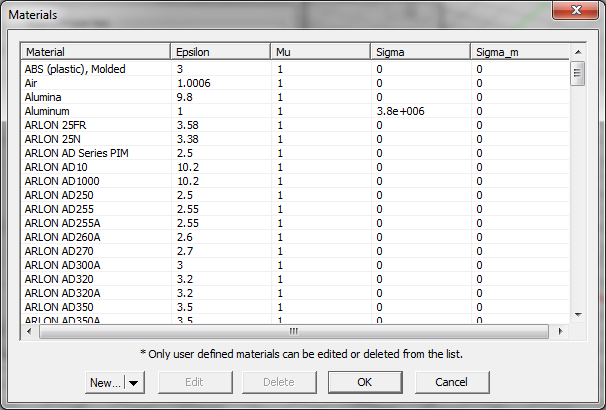Select the ARLON AD320 row

pos(295,279)
